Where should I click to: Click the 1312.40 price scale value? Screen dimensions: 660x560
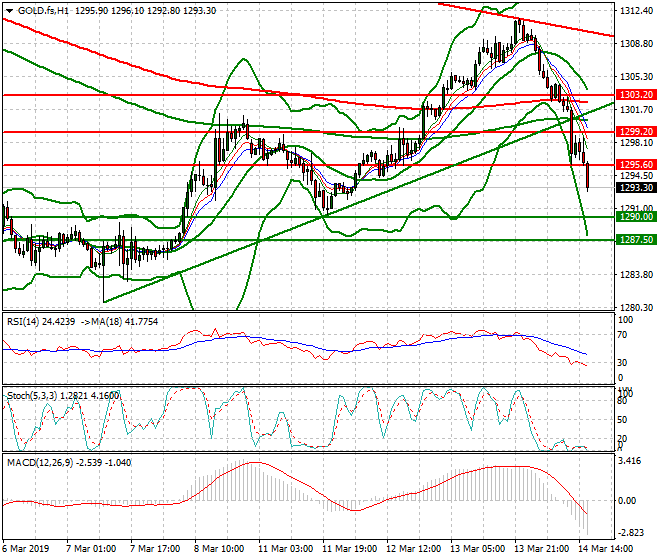coord(636,11)
